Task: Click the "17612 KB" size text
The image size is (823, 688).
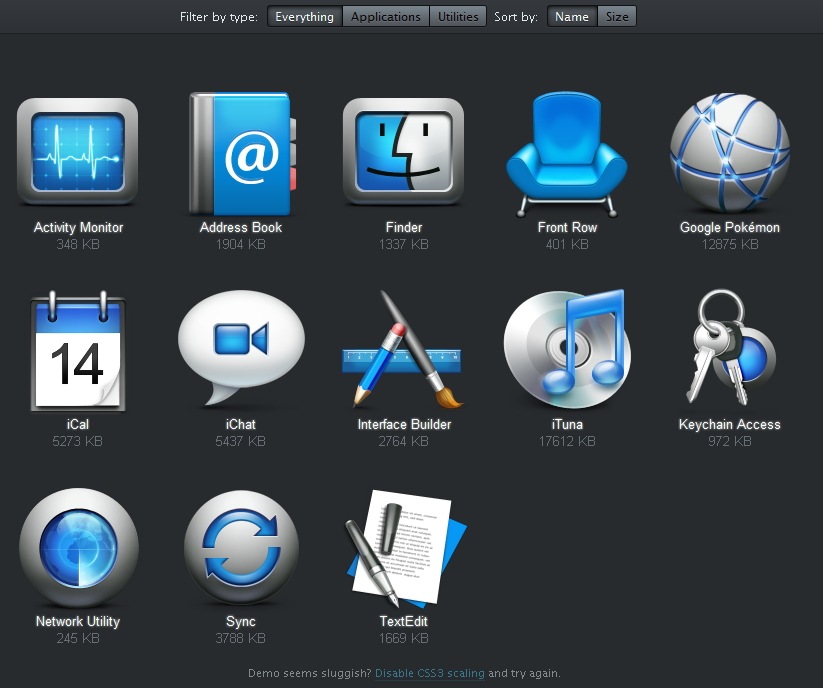Action: [x=567, y=441]
